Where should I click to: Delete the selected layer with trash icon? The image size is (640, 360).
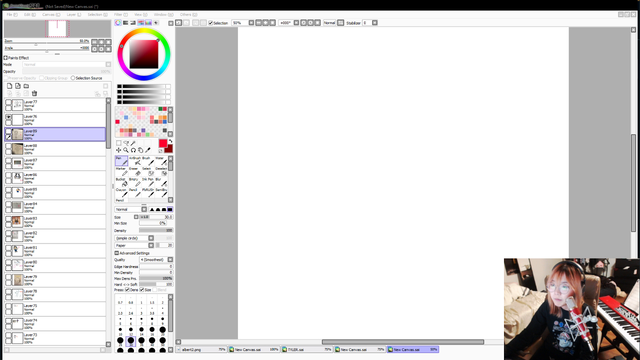pos(34,93)
